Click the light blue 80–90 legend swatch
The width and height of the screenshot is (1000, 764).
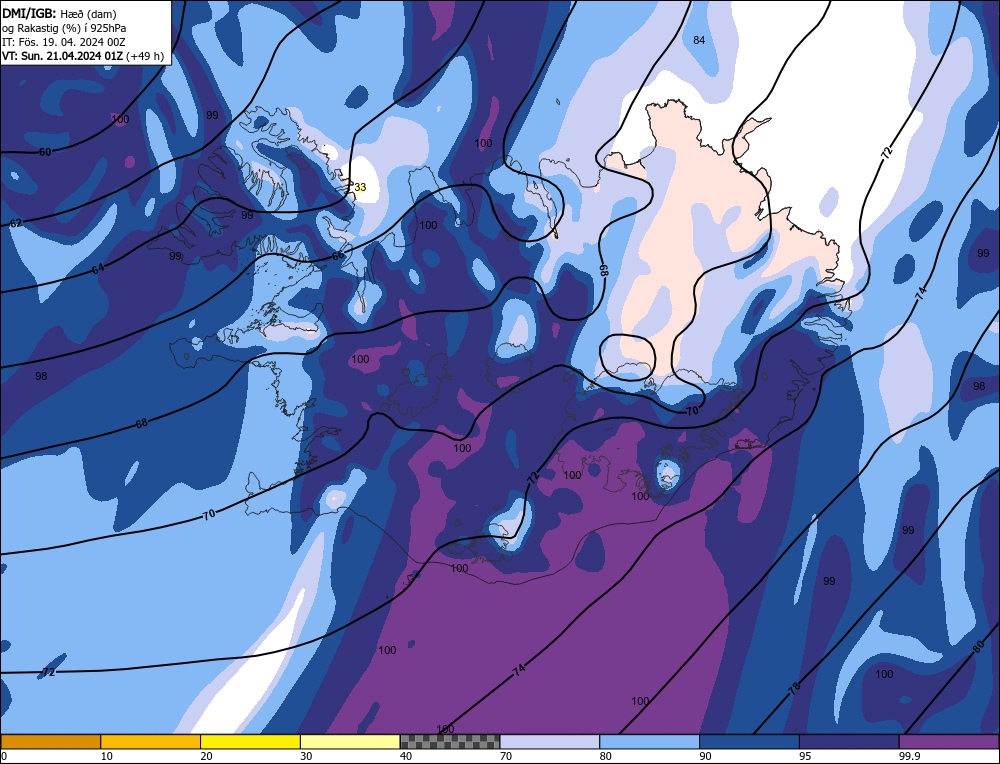[649, 741]
